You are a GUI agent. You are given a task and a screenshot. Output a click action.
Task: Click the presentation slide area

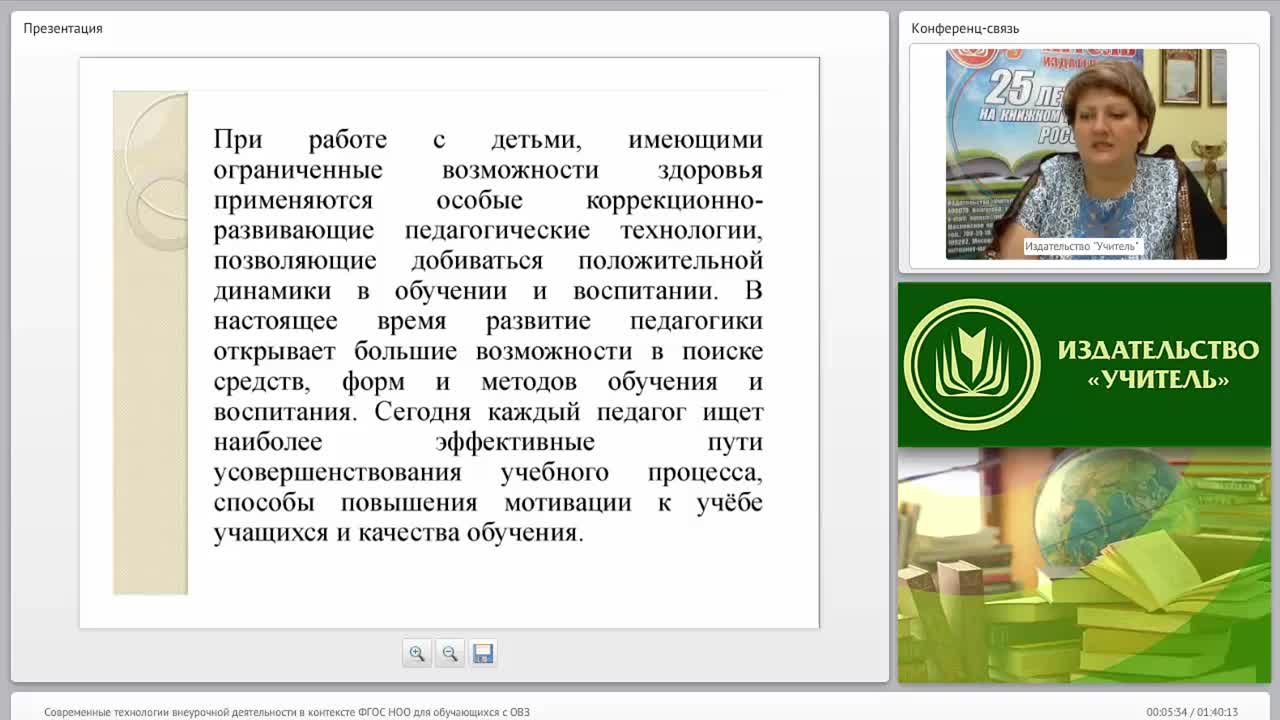coord(449,343)
